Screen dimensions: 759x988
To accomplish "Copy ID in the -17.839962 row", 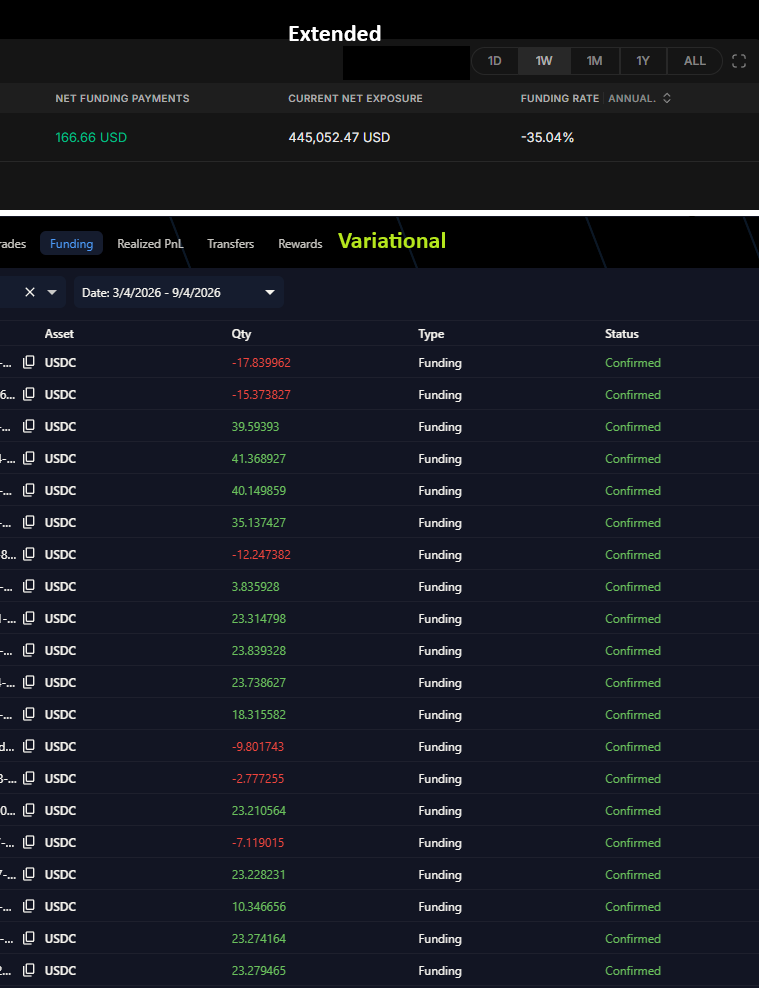I will pos(28,362).
